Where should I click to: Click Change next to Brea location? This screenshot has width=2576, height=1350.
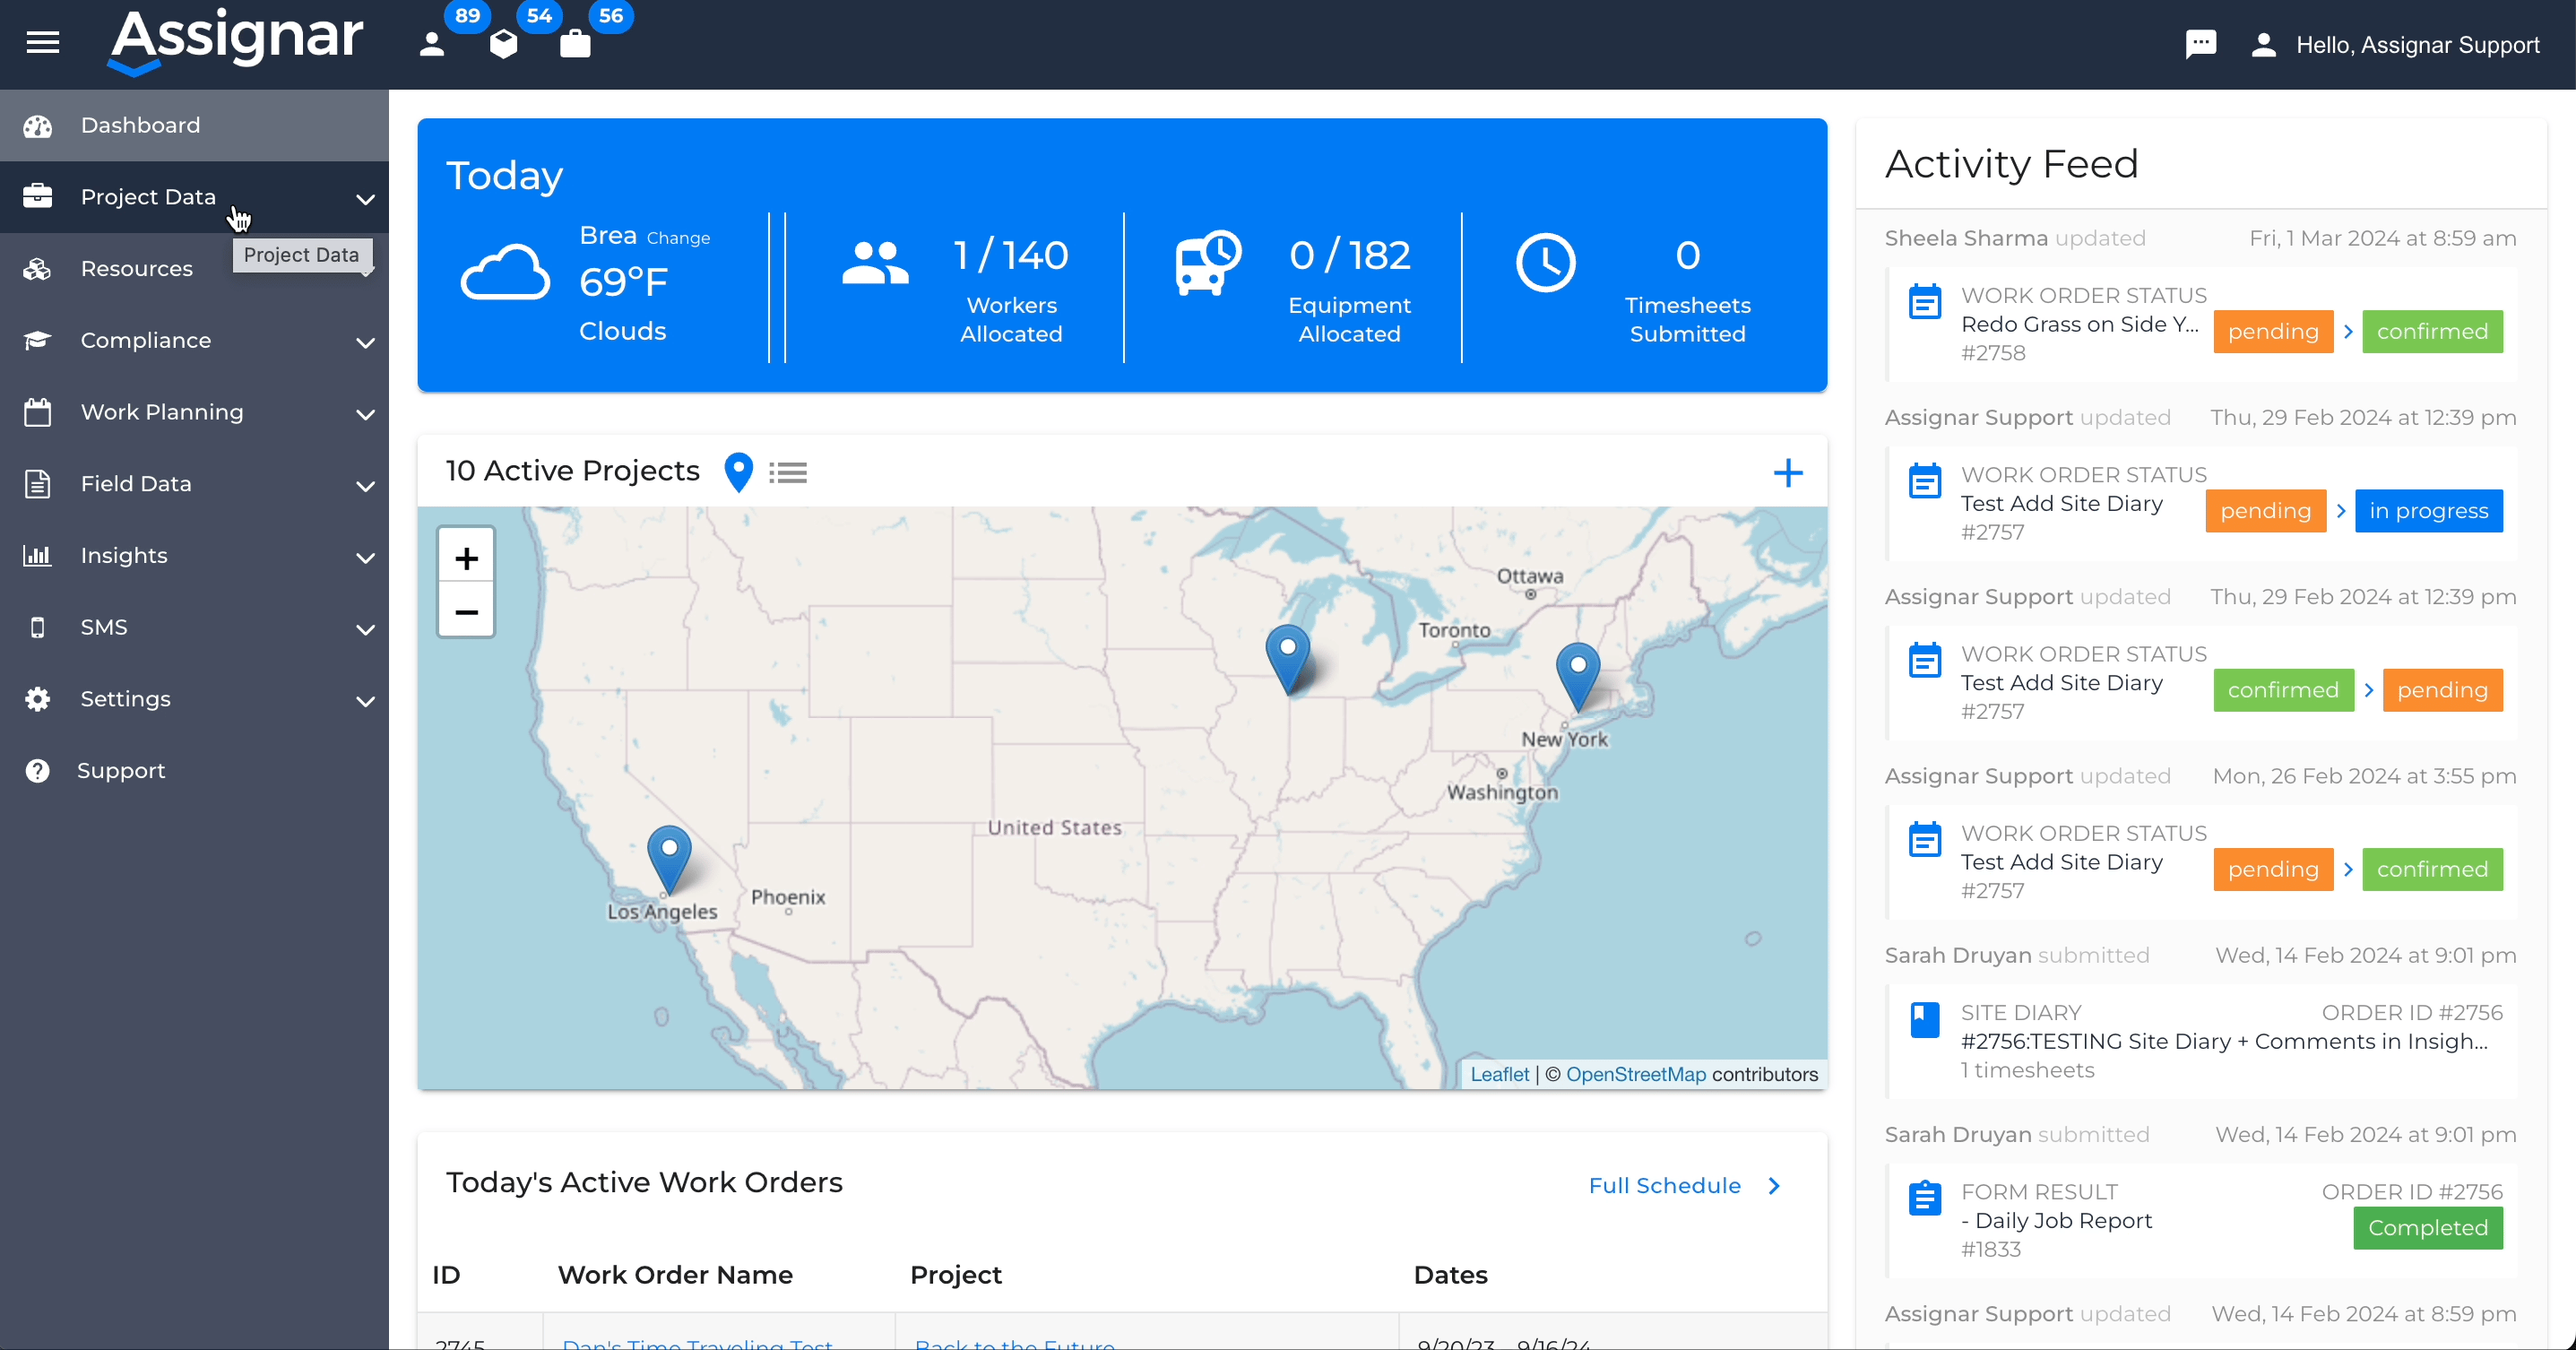(x=678, y=238)
